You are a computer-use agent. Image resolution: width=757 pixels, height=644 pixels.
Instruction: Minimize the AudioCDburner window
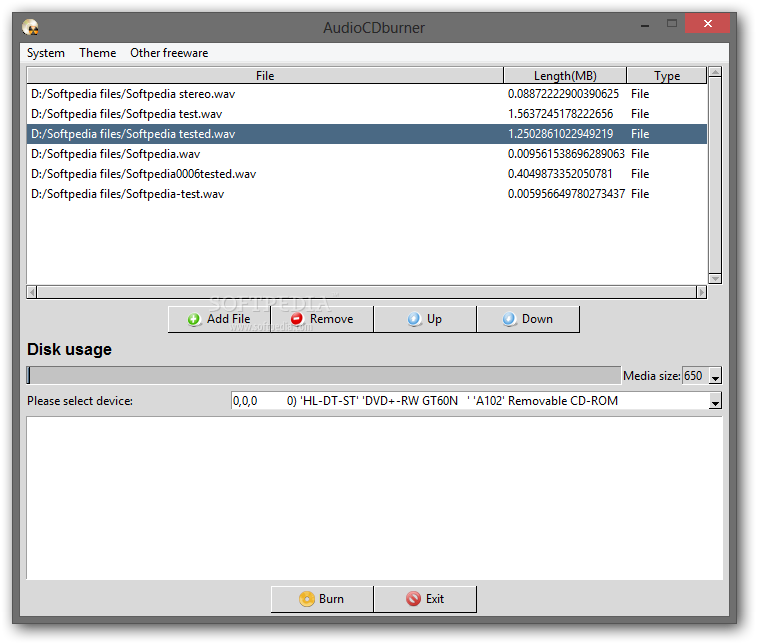(645, 24)
